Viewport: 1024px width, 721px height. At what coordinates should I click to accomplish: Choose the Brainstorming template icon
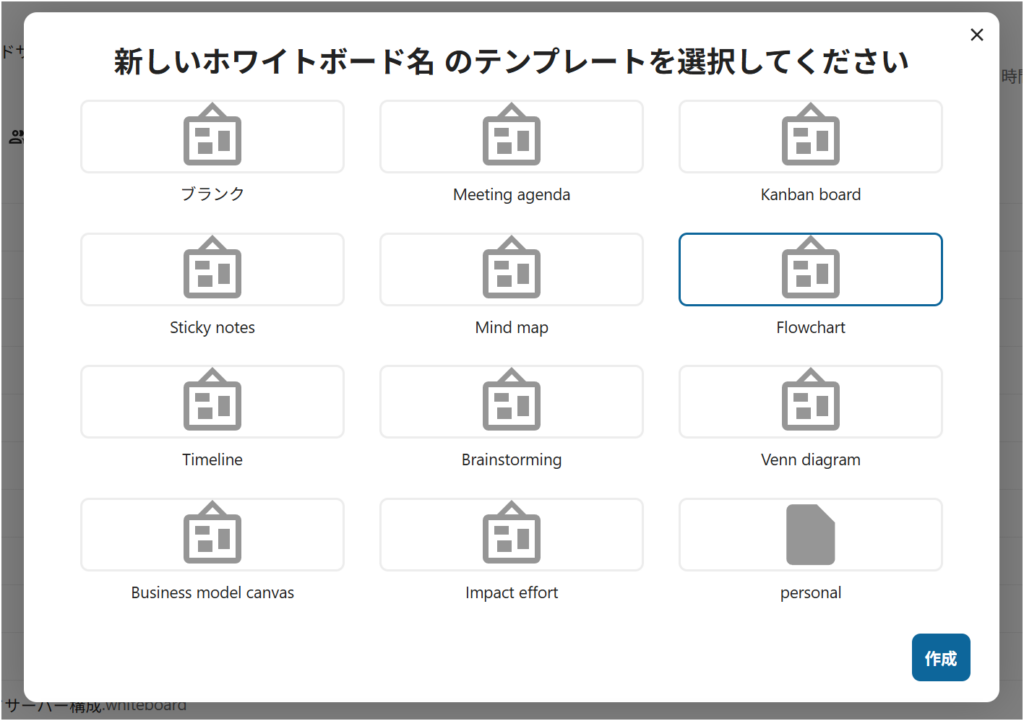point(511,402)
